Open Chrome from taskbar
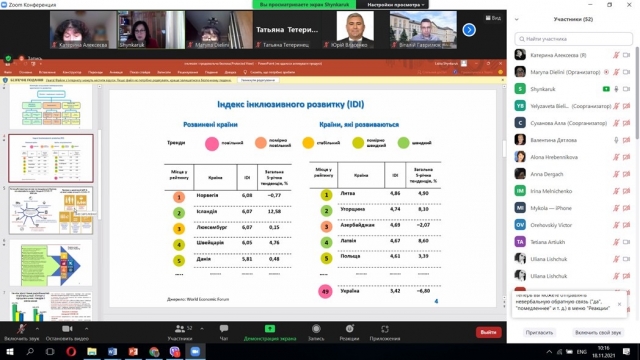640x360 pixels. (154, 351)
